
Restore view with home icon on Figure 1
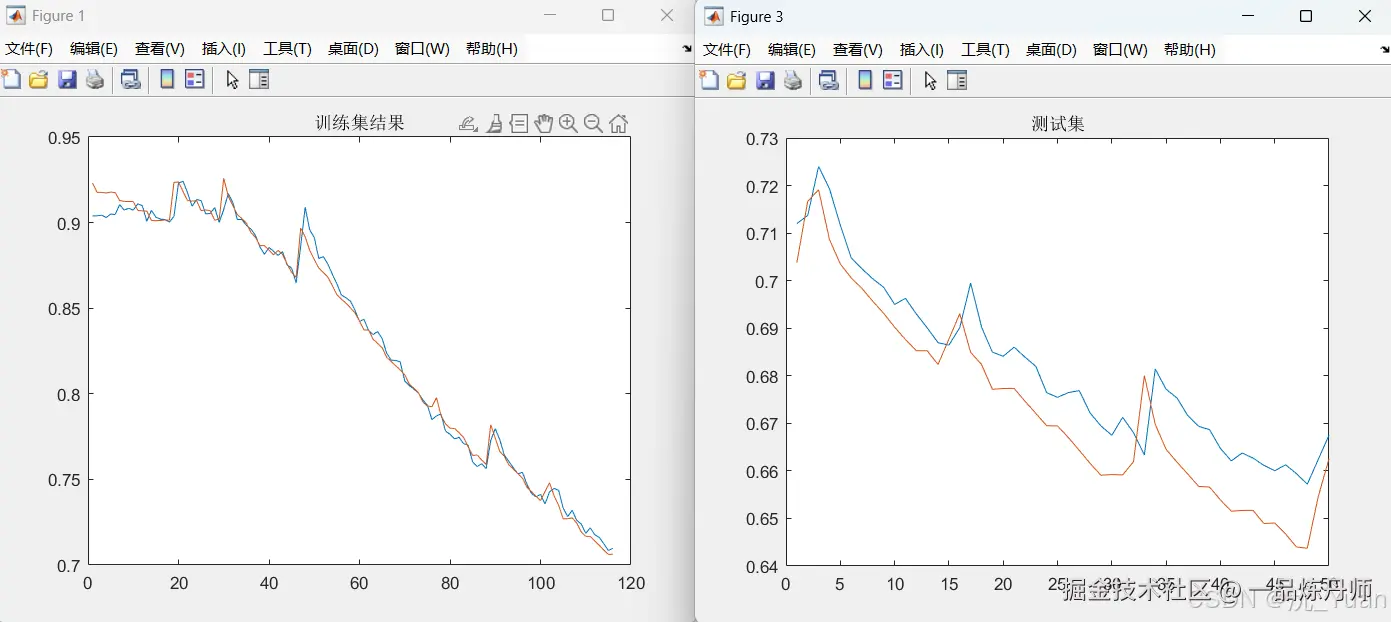(x=618, y=123)
